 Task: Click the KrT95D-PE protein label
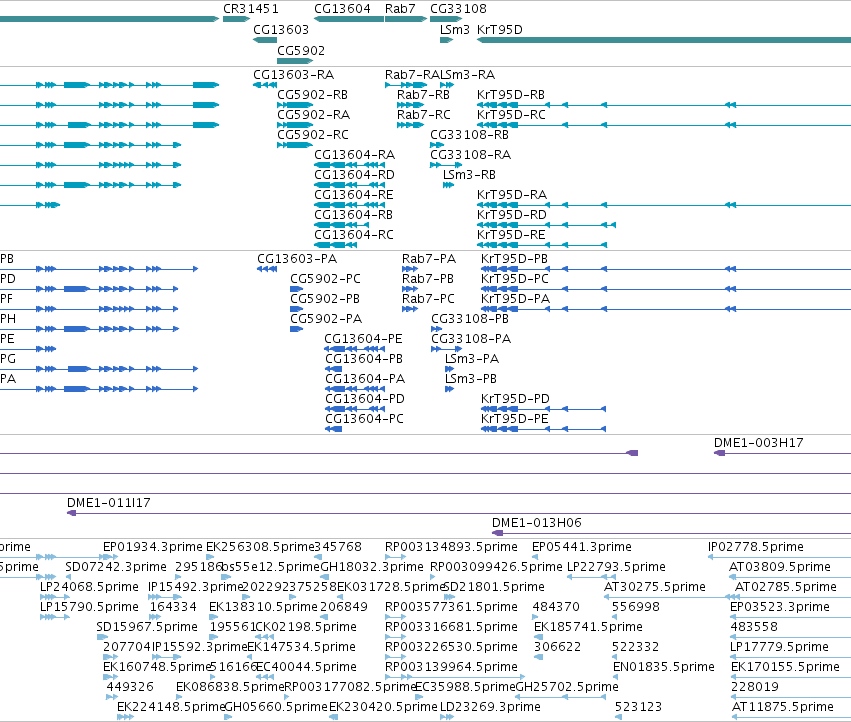tap(515, 419)
